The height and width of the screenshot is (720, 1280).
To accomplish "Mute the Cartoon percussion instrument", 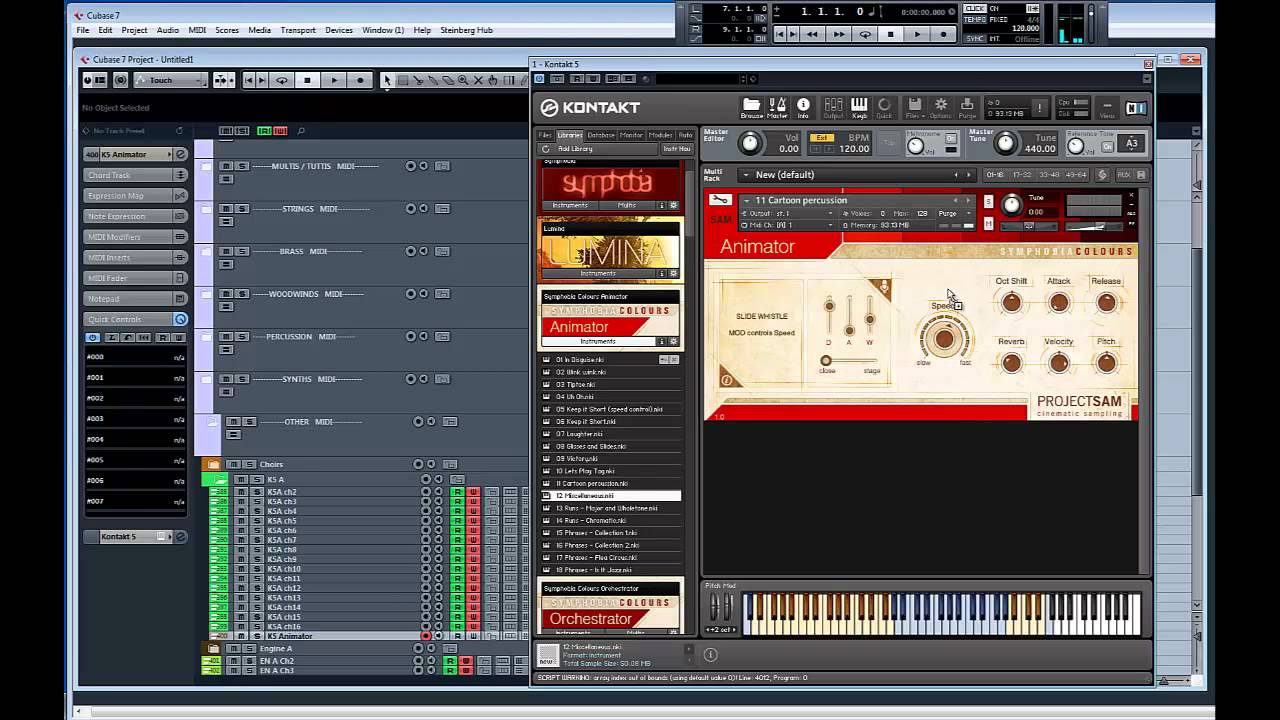I will (988, 224).
